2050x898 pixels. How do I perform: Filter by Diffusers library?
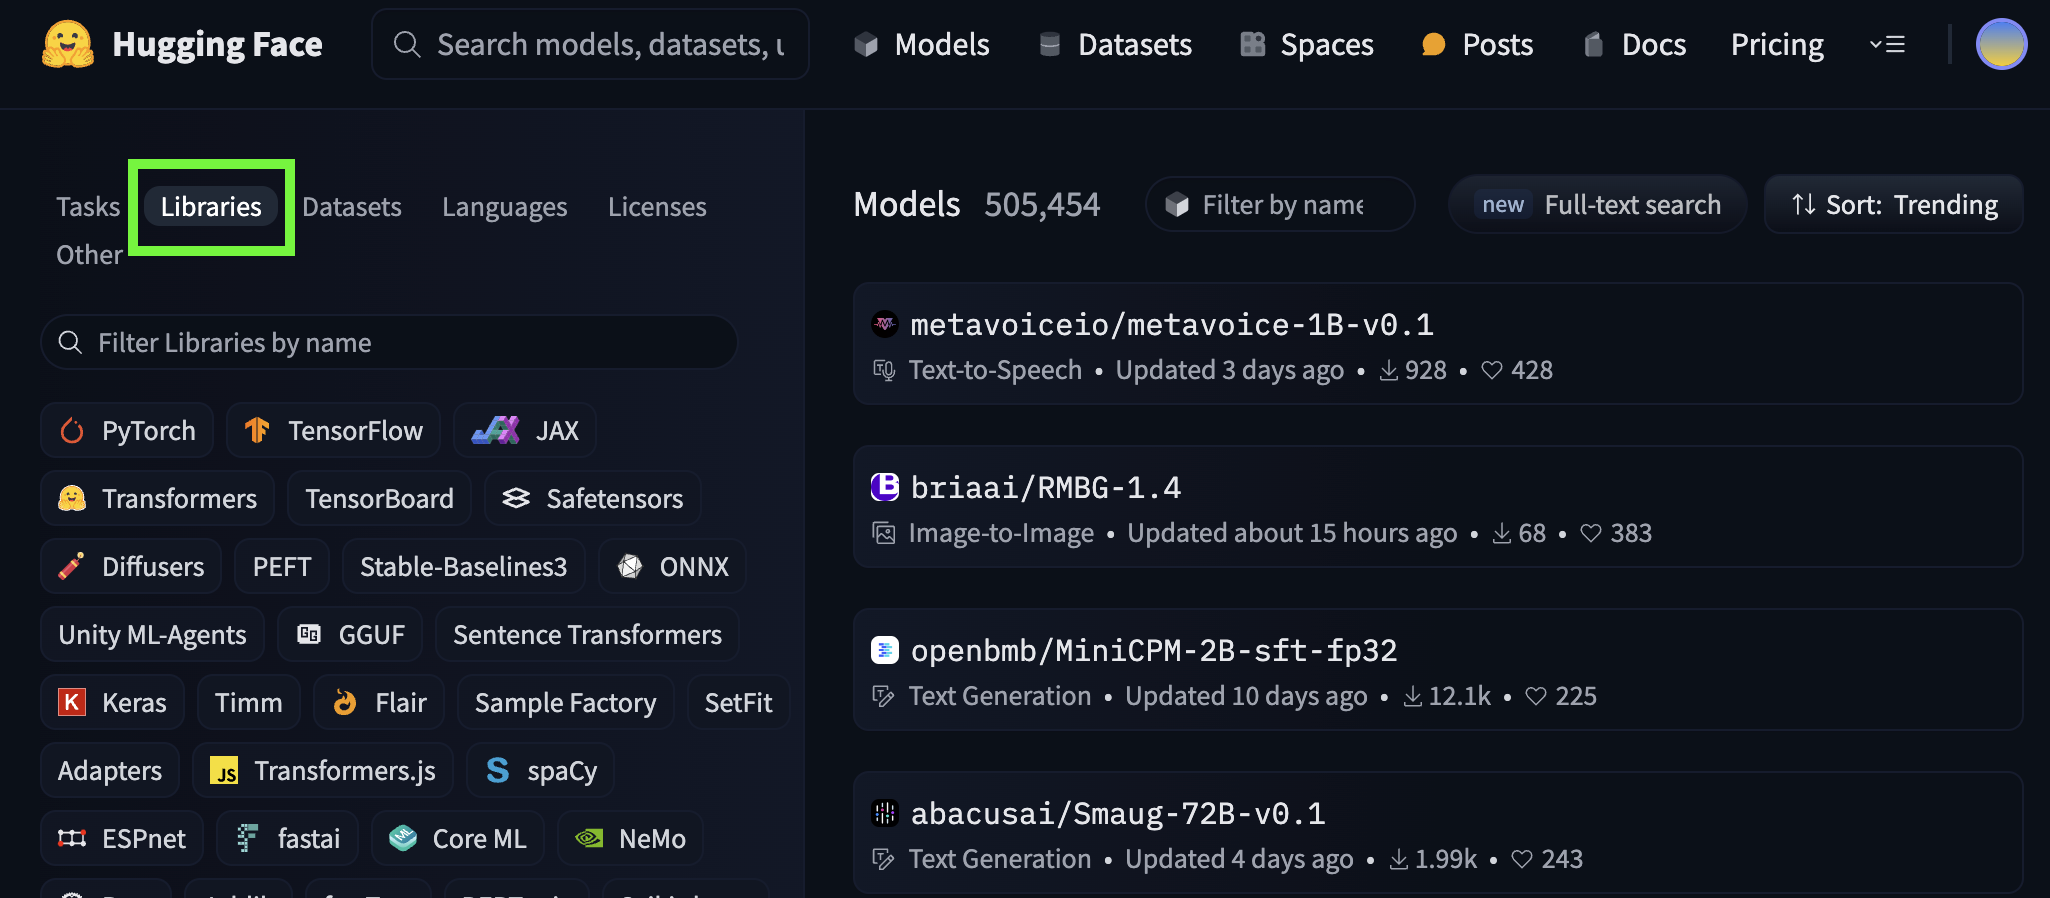point(131,567)
